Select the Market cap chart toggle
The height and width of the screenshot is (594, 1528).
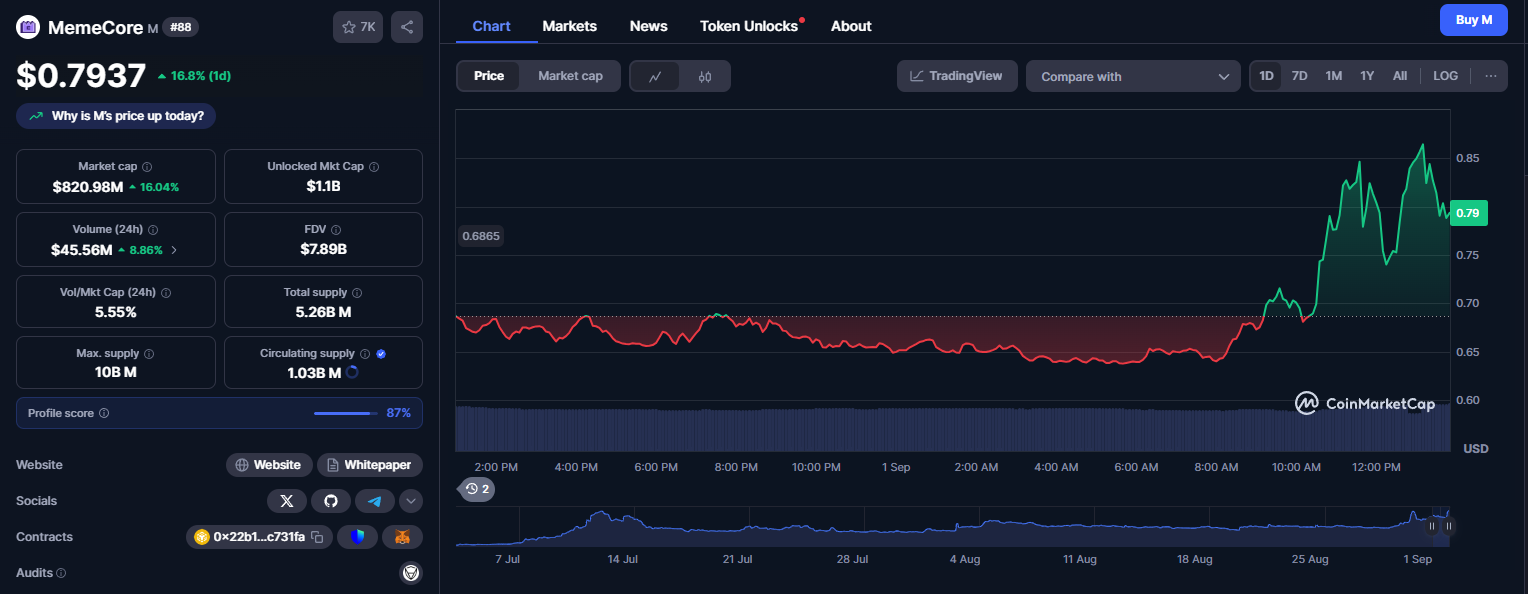[570, 76]
